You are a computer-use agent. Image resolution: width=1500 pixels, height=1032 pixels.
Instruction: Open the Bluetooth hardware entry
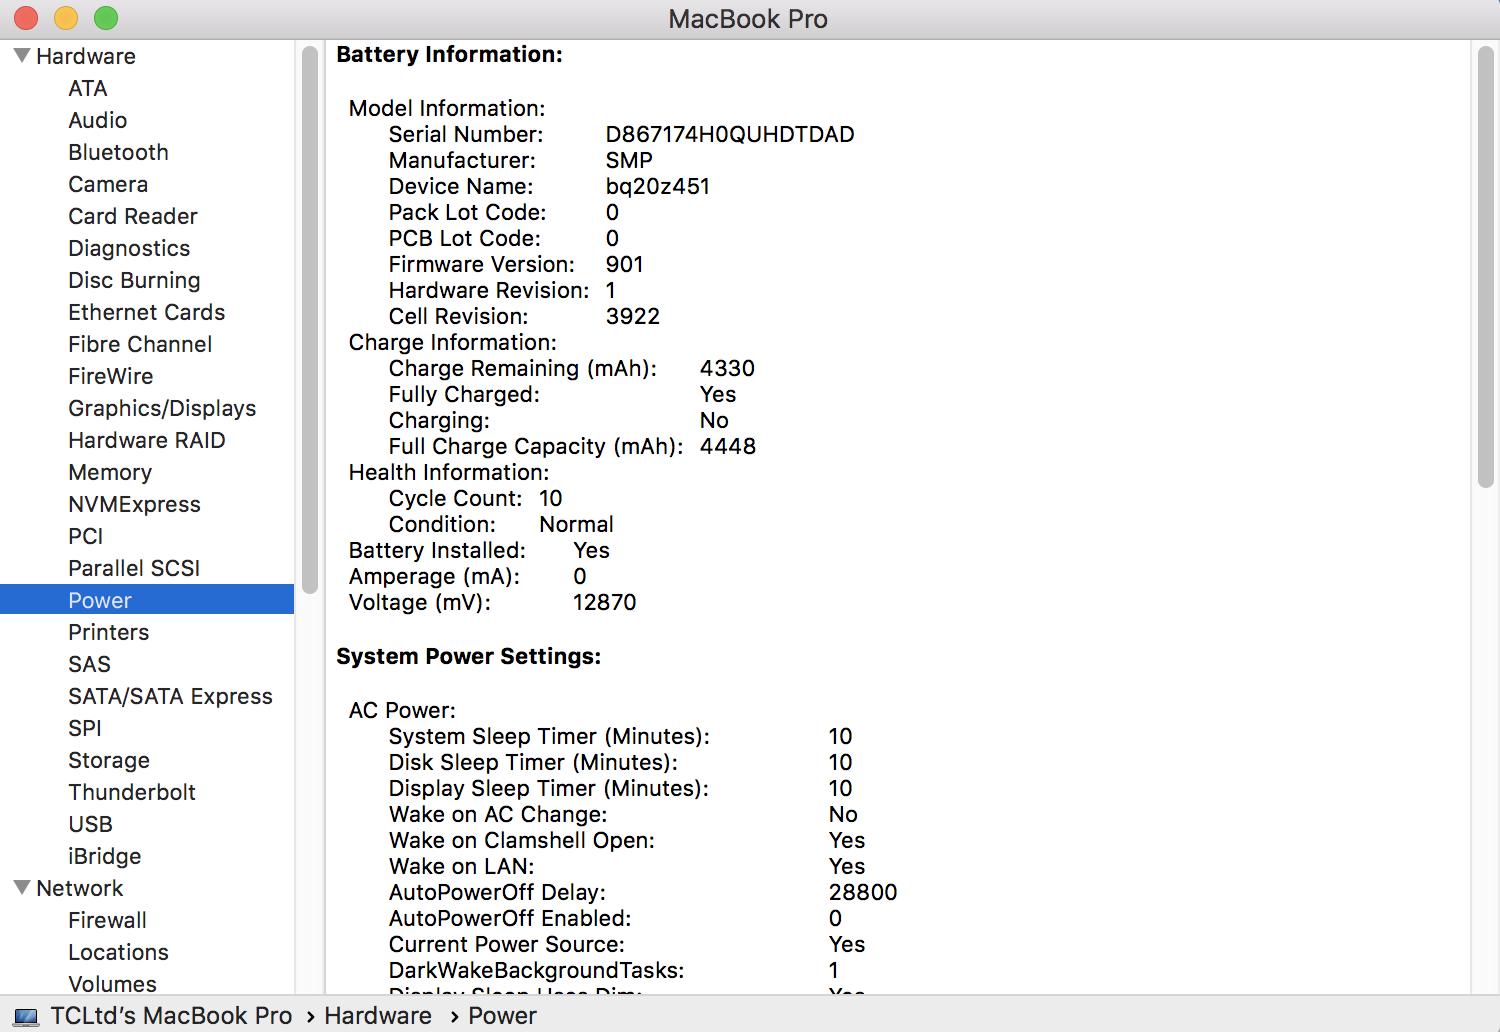[118, 152]
